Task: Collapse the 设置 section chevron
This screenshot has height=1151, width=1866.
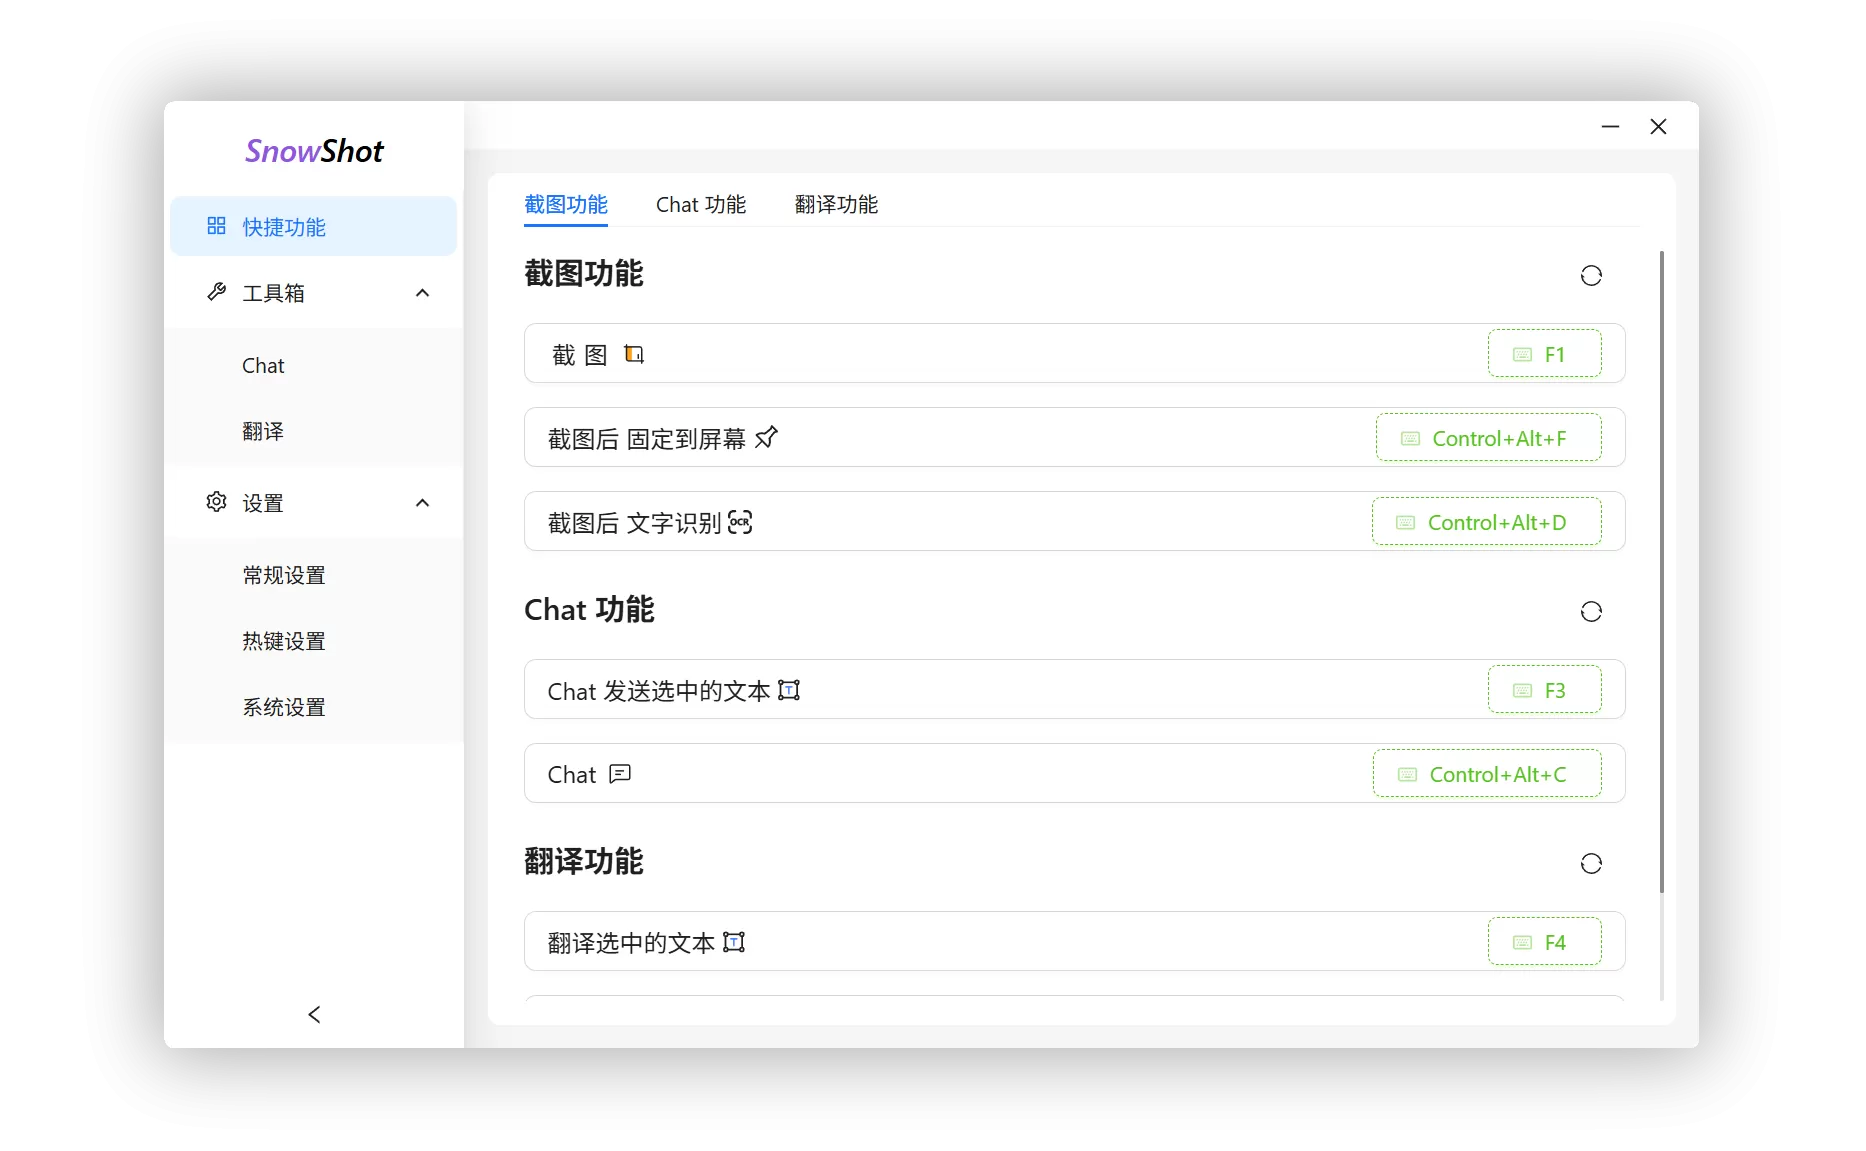Action: click(421, 503)
